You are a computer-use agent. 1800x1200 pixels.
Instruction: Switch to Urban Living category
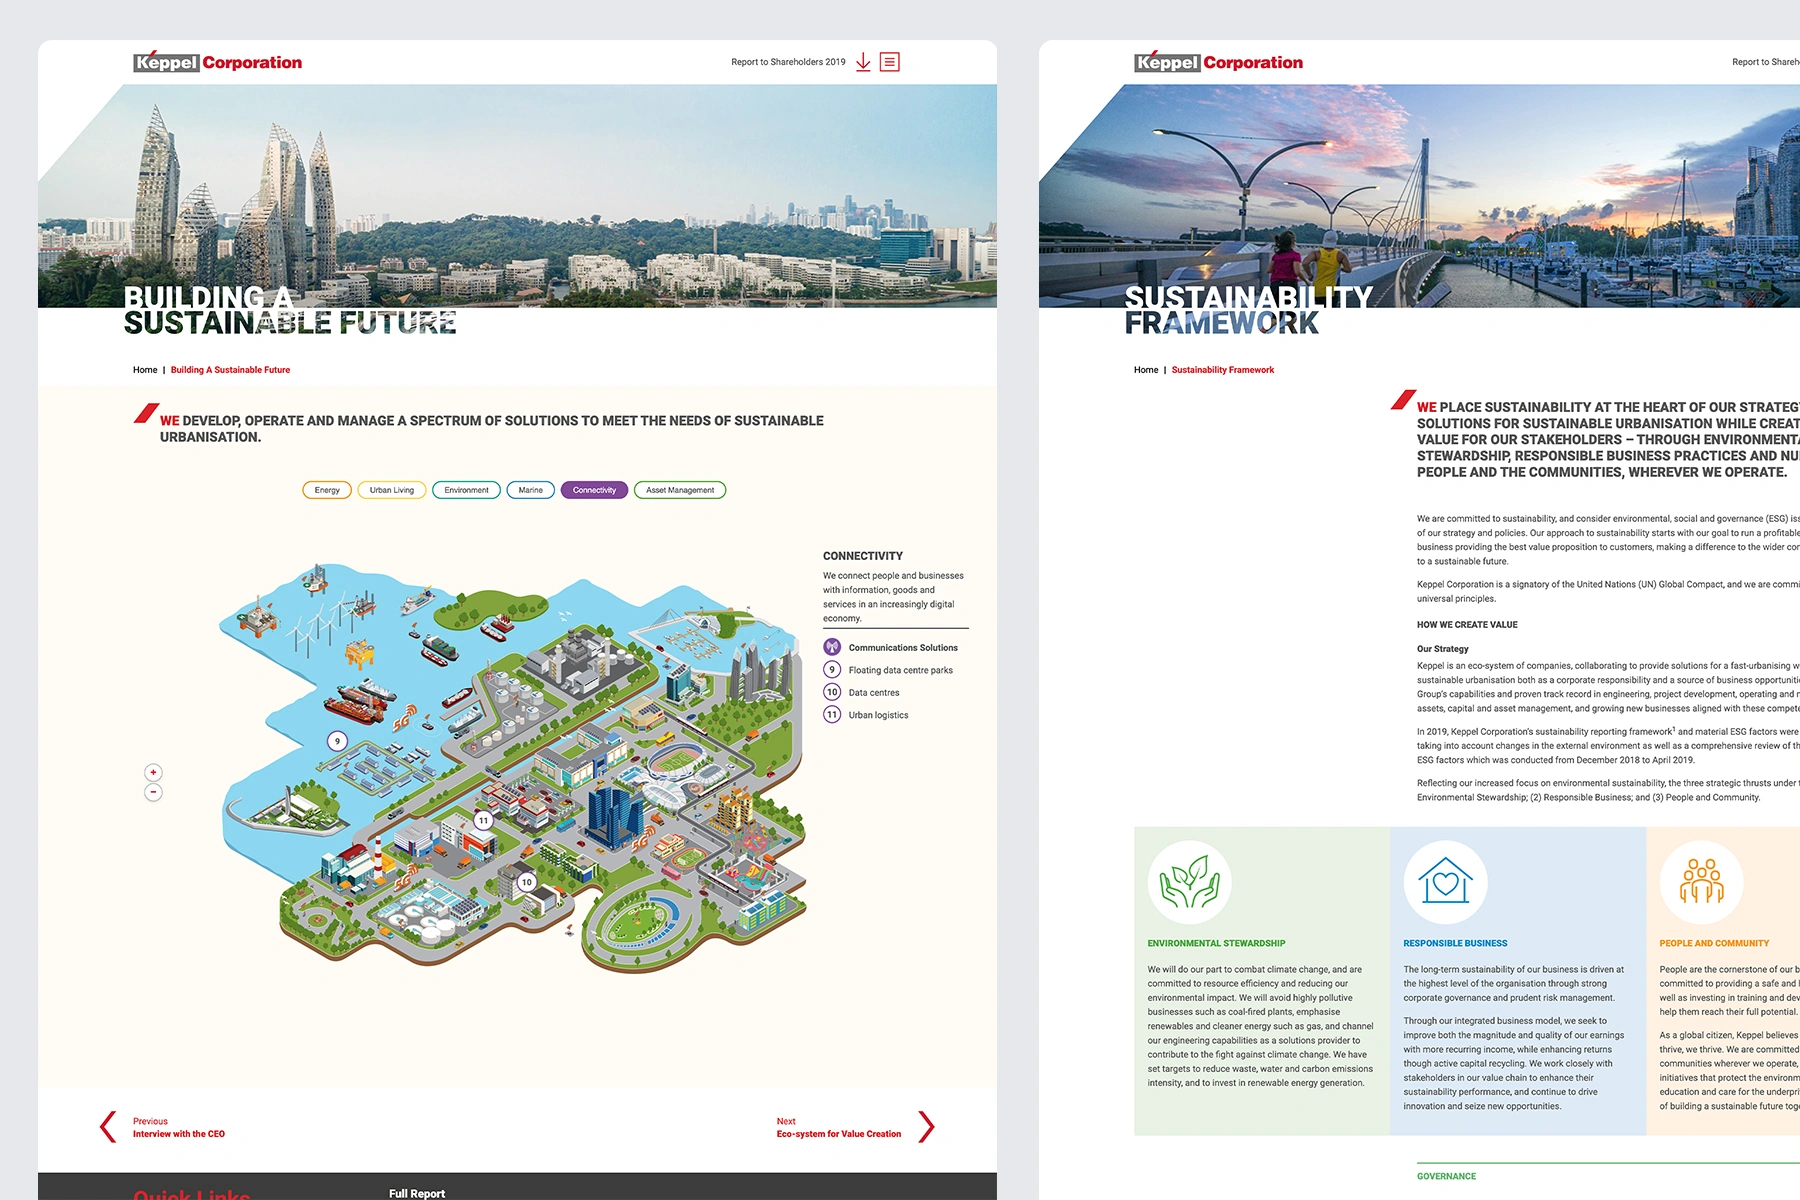(392, 490)
